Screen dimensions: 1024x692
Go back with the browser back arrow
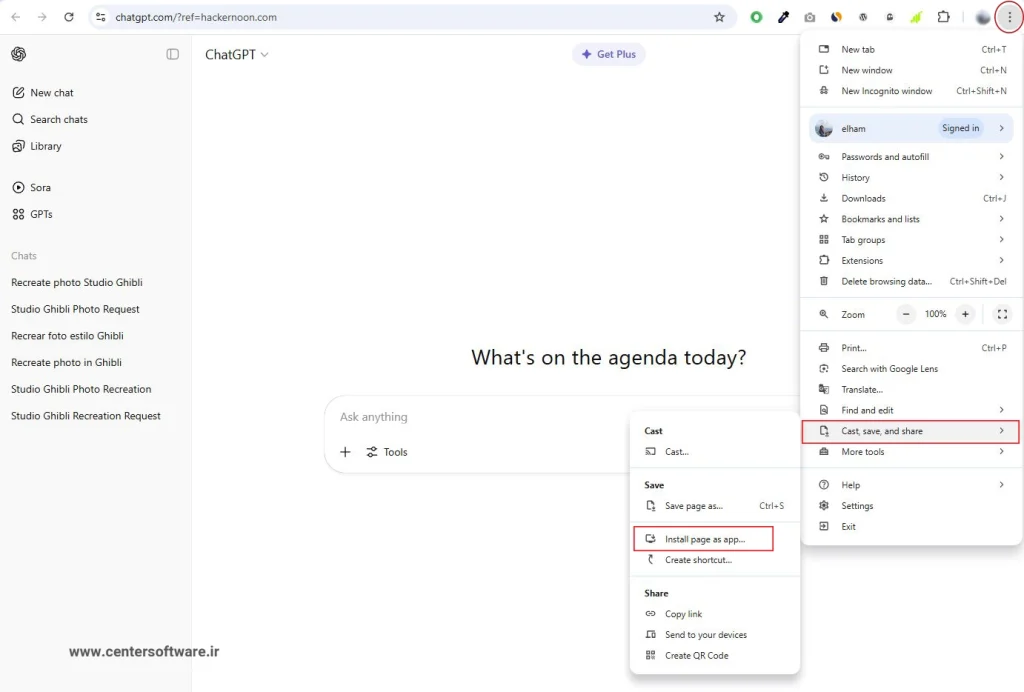coord(16,17)
